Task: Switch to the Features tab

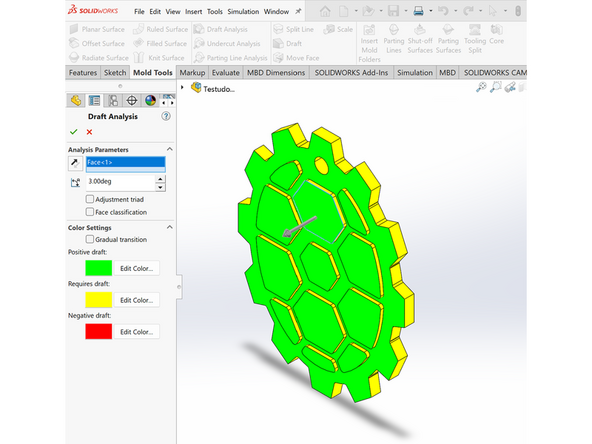Action: 83,72
